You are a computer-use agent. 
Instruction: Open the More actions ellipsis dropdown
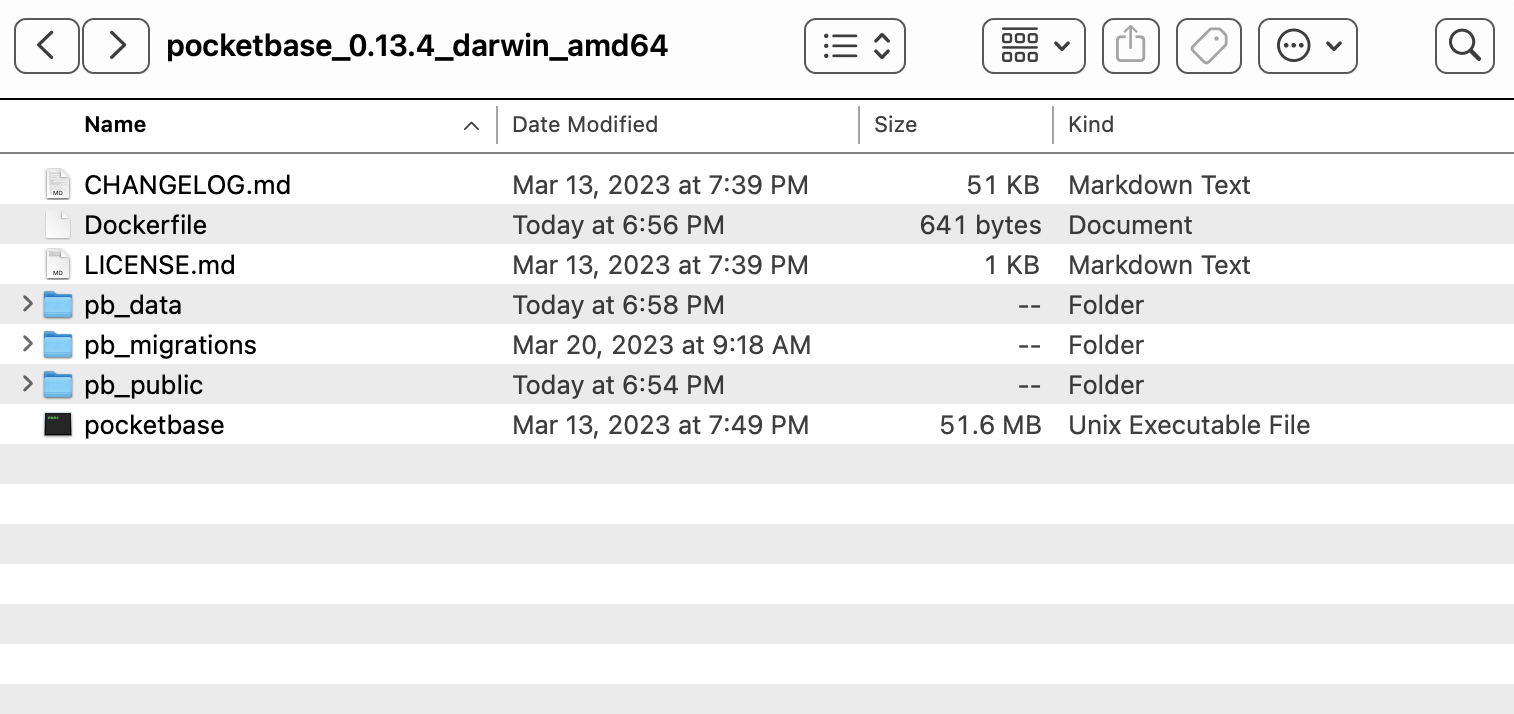tap(1307, 45)
